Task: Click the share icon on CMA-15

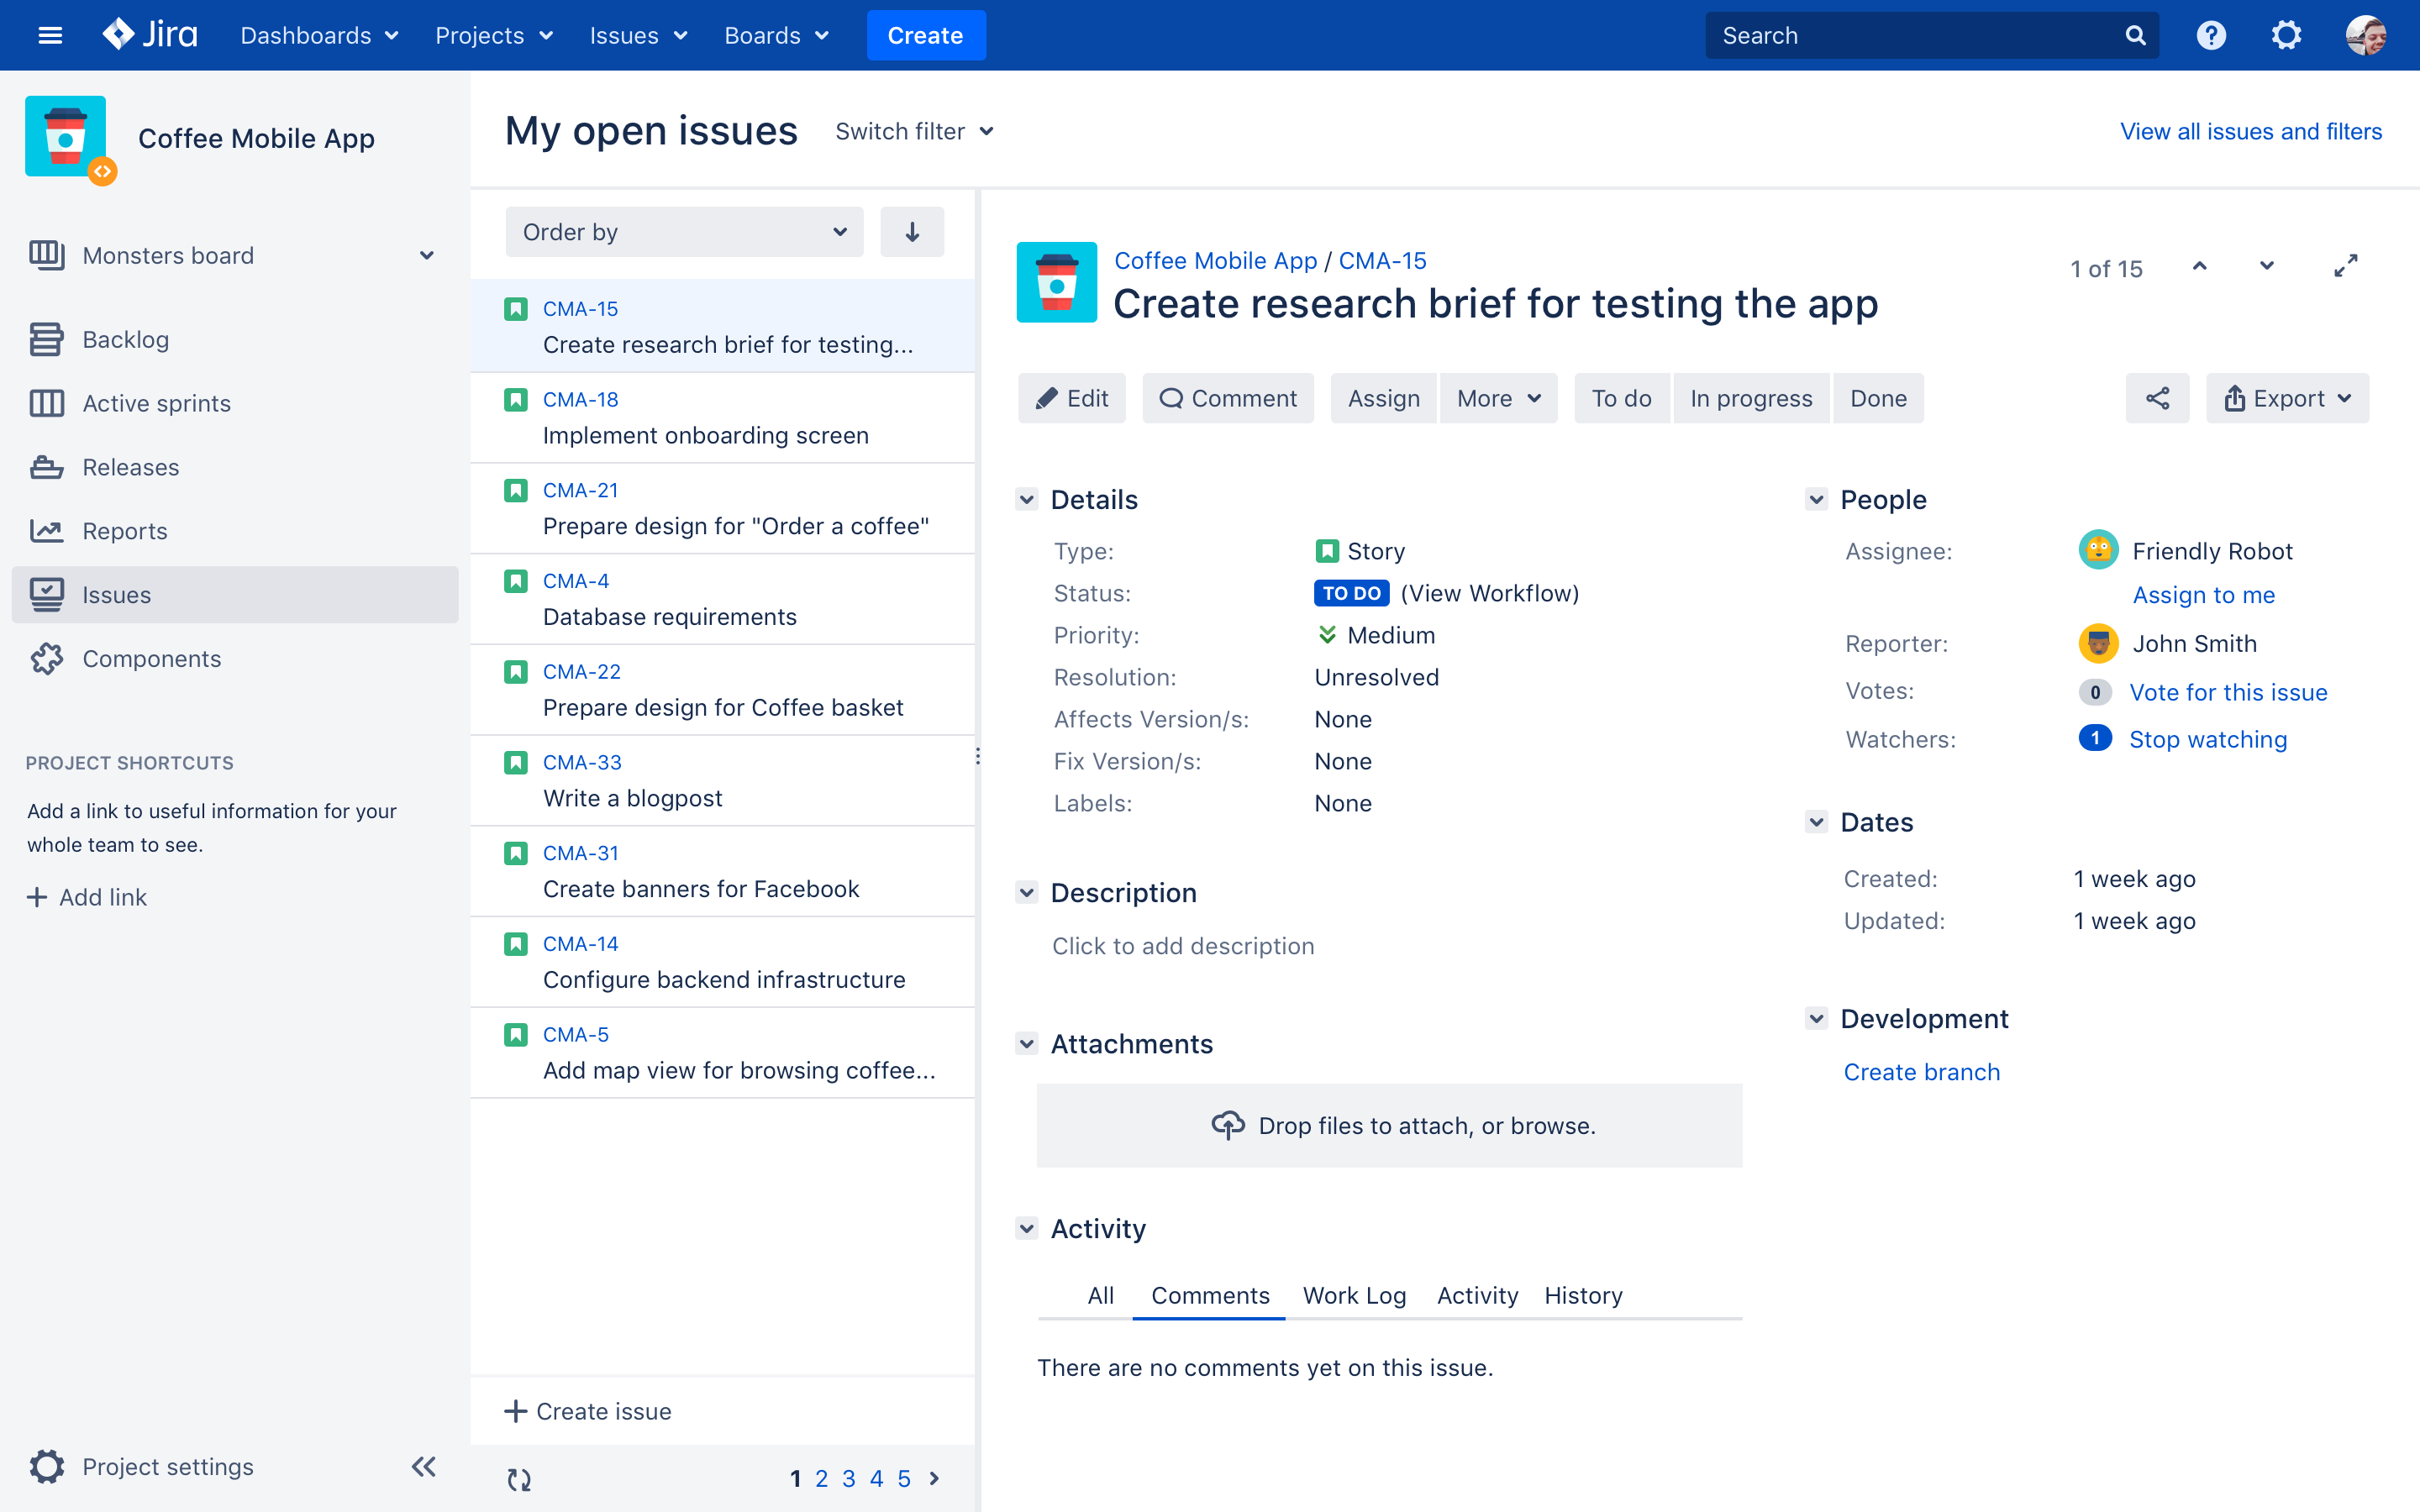Action: 2157,397
